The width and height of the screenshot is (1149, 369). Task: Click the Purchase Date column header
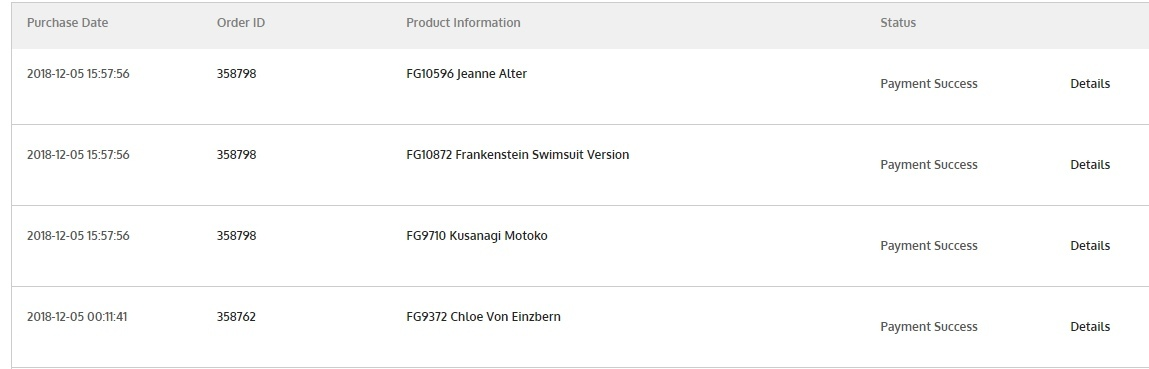67,23
